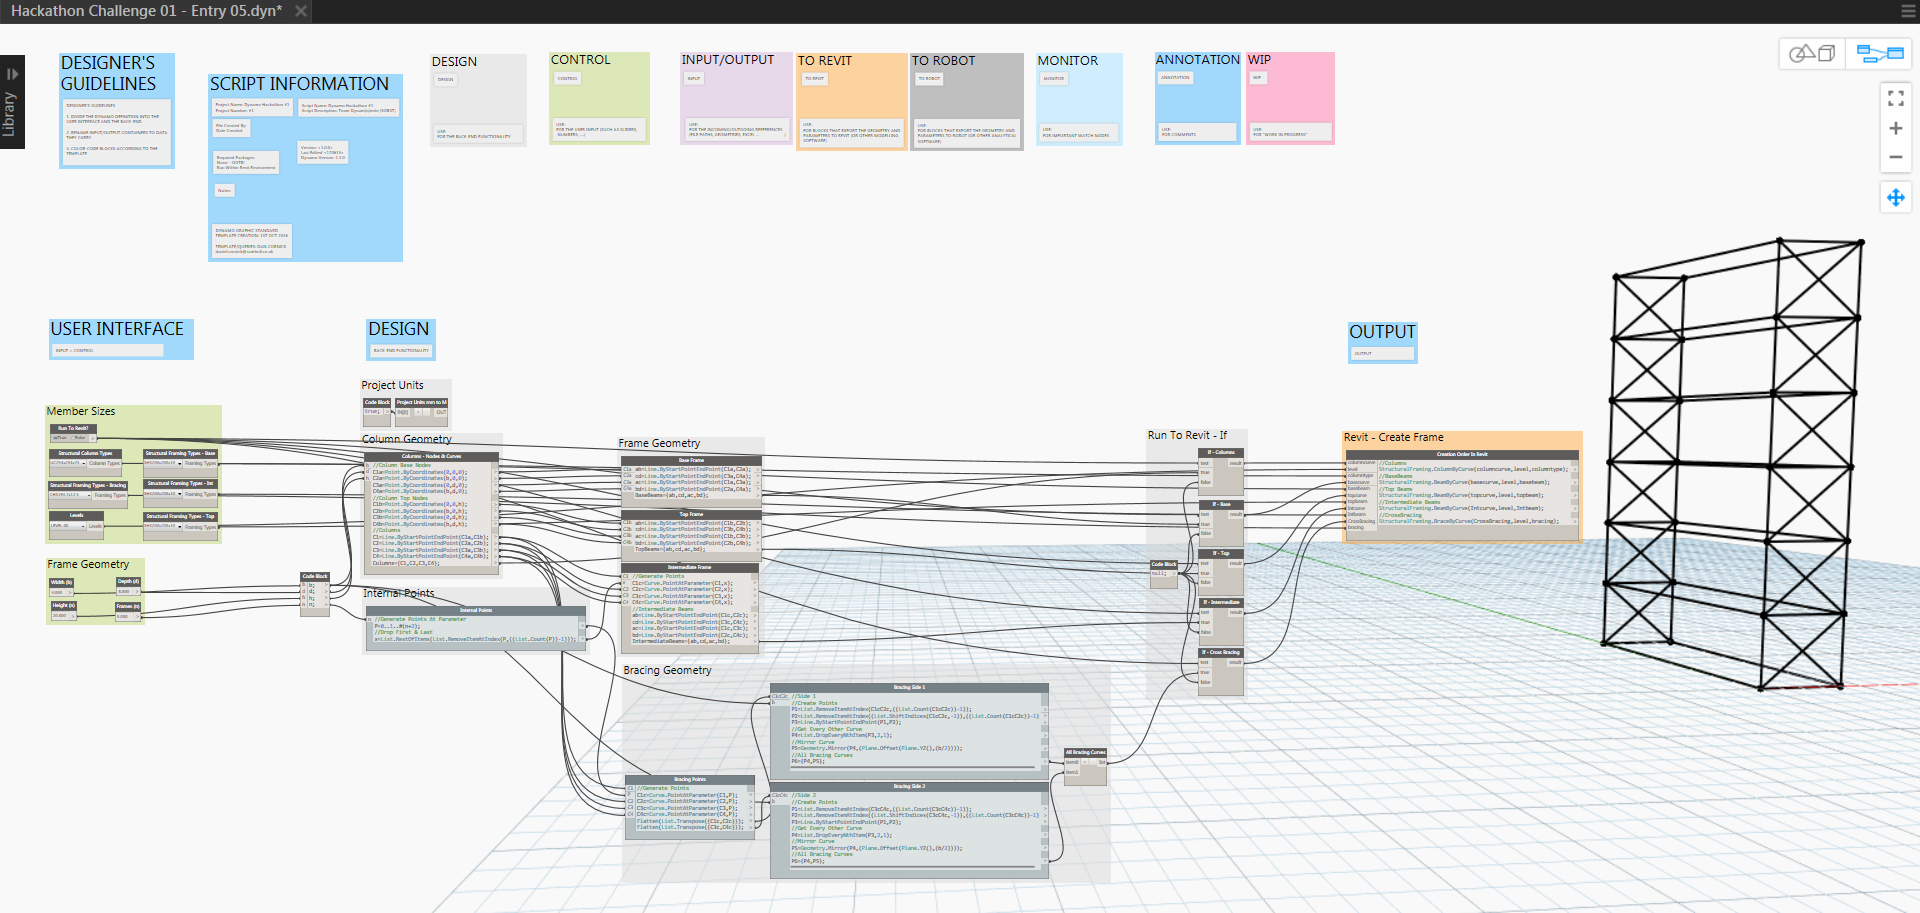Expand the Library side panel
The width and height of the screenshot is (1920, 913).
tap(12, 101)
